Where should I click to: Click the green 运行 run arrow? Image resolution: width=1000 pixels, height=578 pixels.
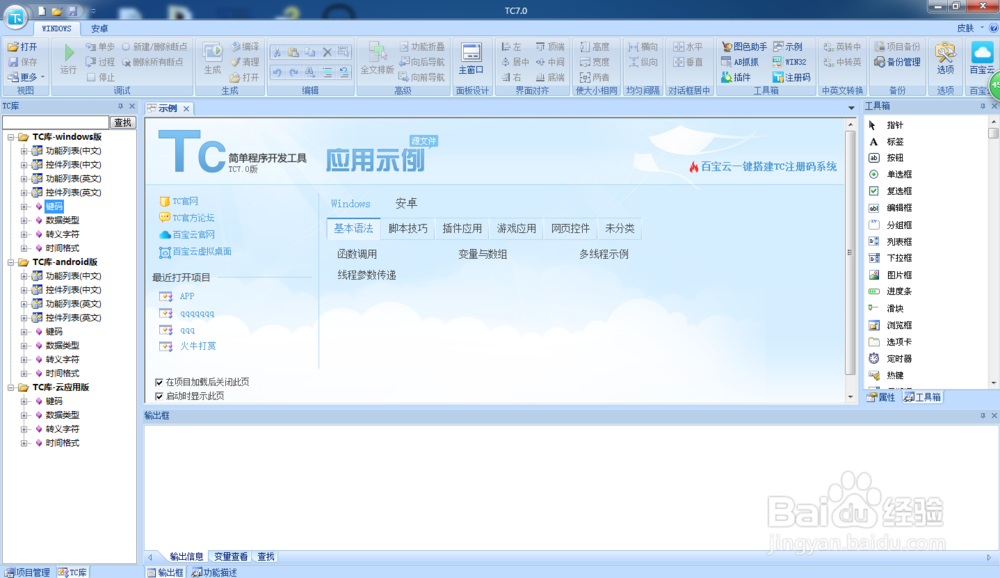click(68, 52)
